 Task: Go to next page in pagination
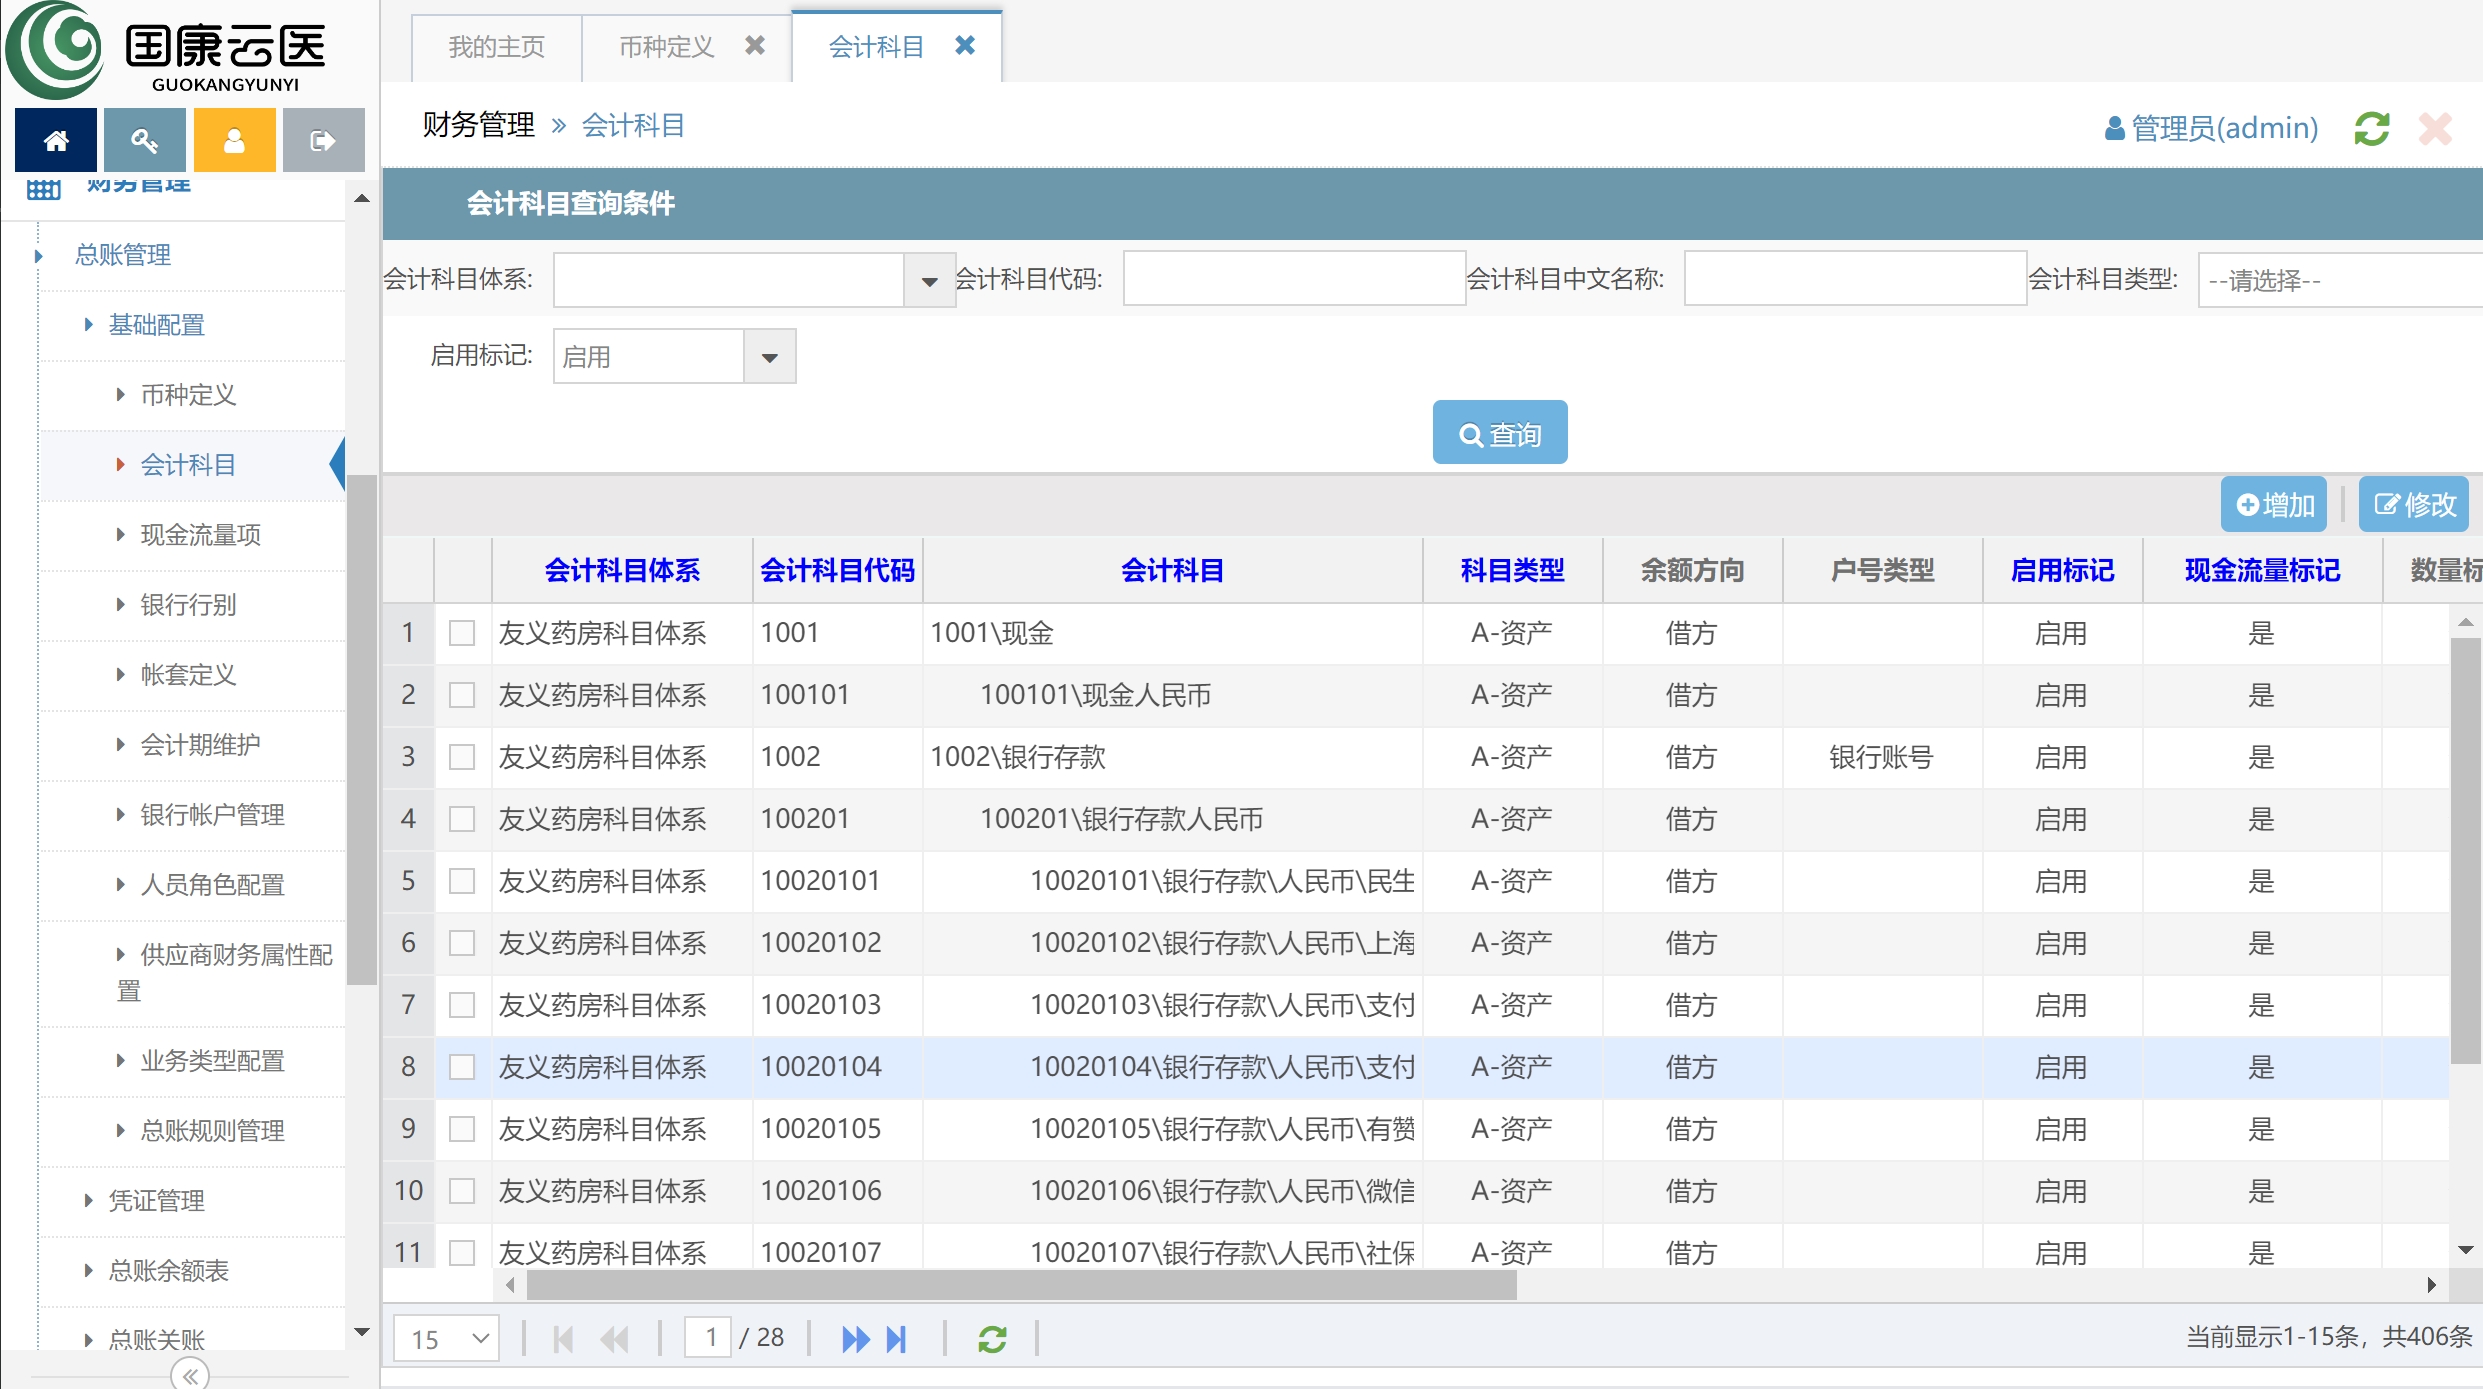tap(855, 1339)
